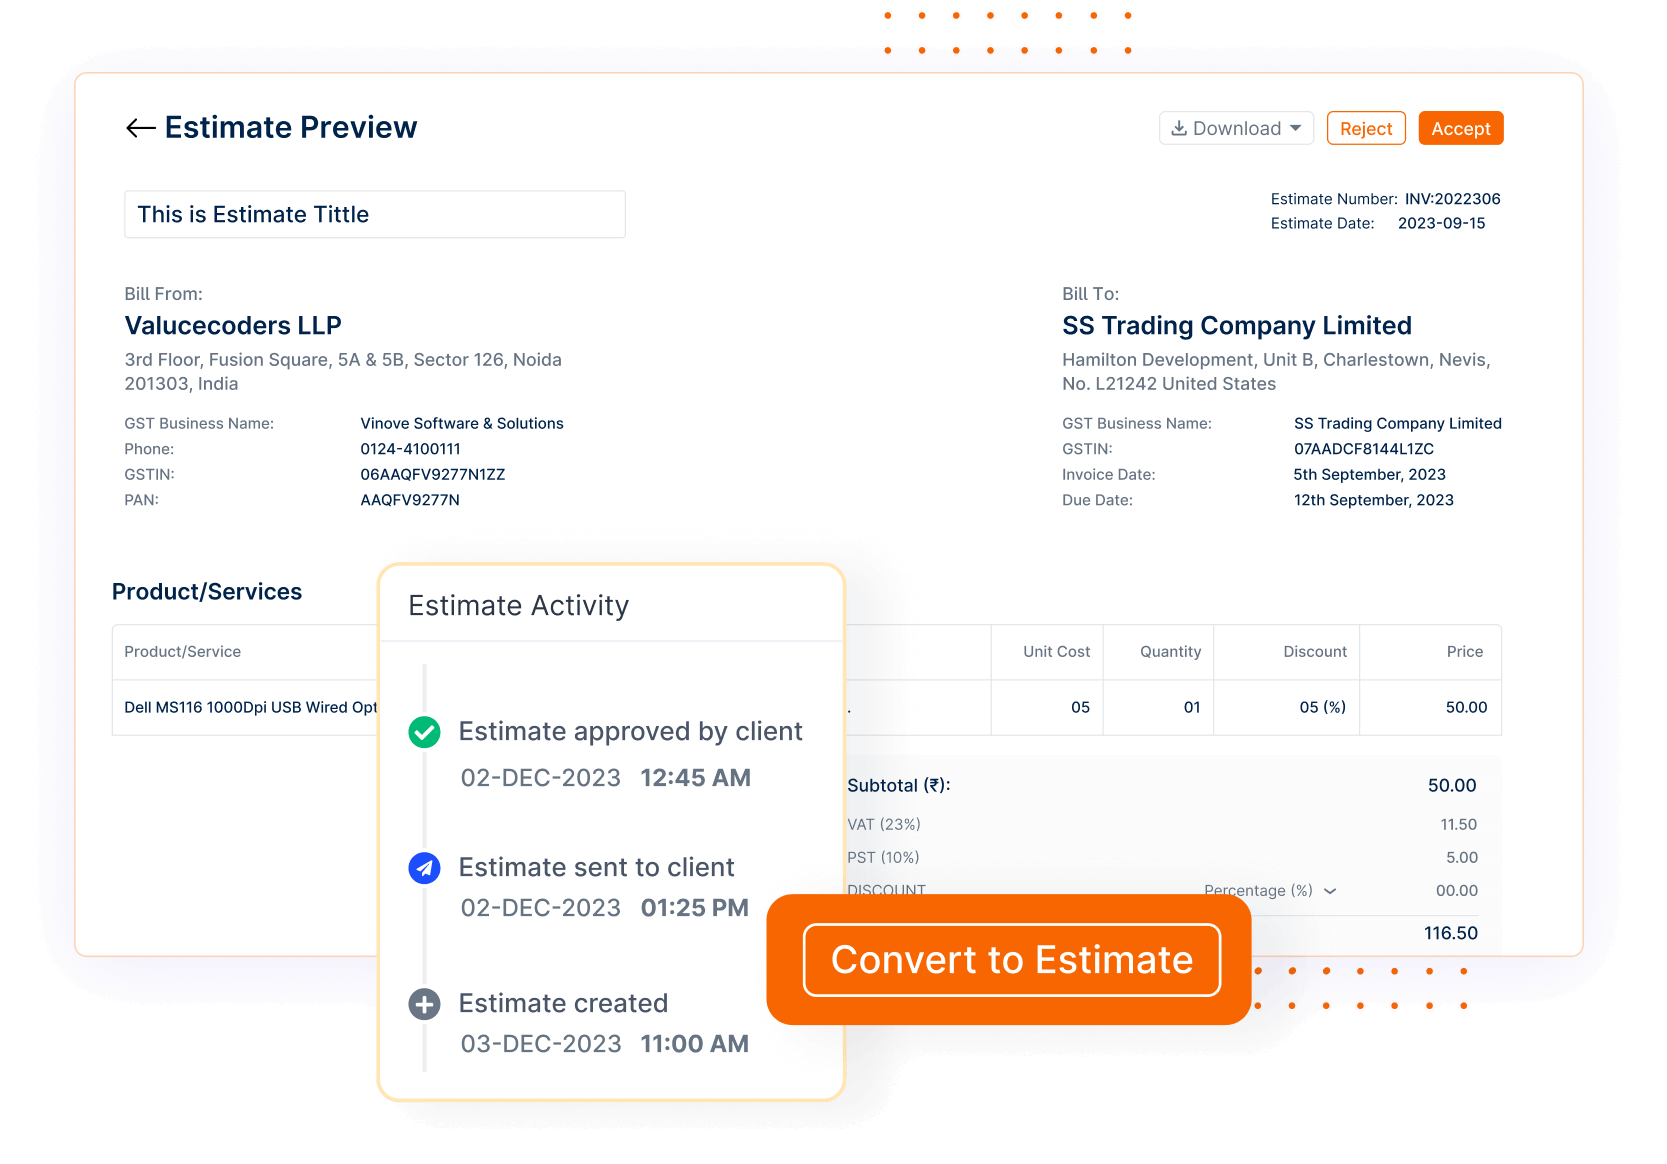Click the Reject button
The image size is (1667, 1164).
pos(1366,128)
